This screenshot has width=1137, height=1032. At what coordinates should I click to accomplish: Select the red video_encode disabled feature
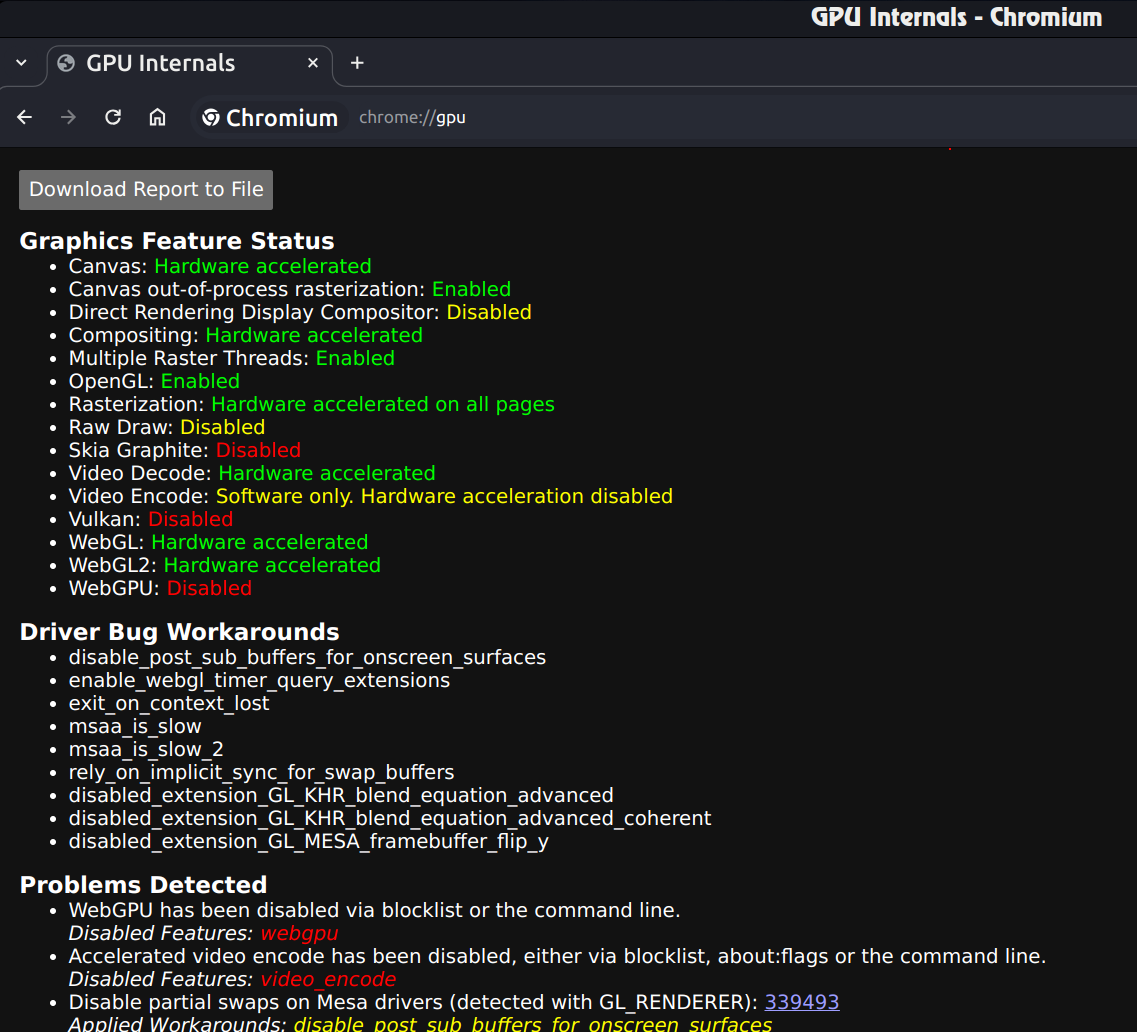point(328,980)
